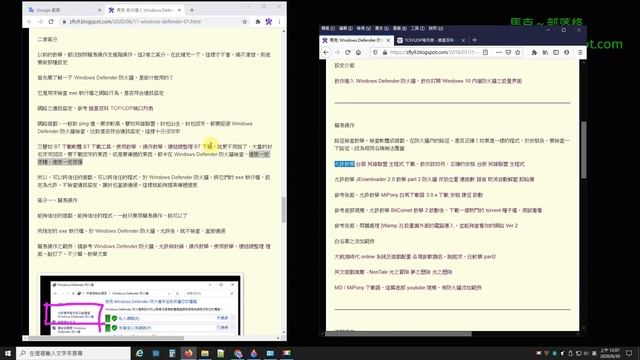Click the taskbar clock and date
This screenshot has height=360, width=640.
(610, 353)
